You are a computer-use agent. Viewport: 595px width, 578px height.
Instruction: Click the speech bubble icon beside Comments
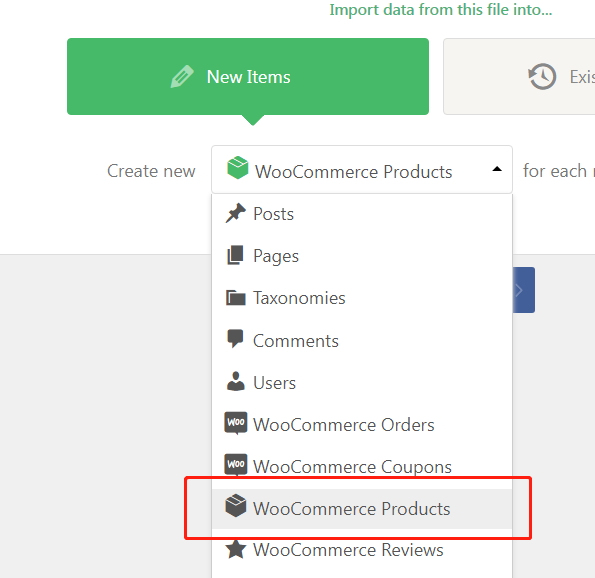[x=235, y=338]
